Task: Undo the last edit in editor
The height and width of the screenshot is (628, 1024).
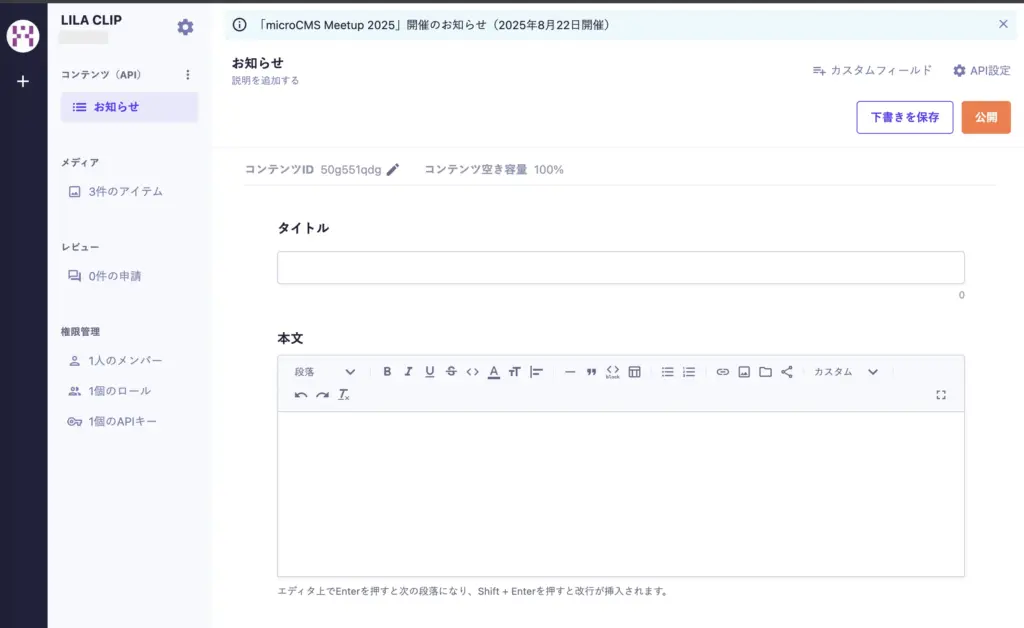Action: 300,395
